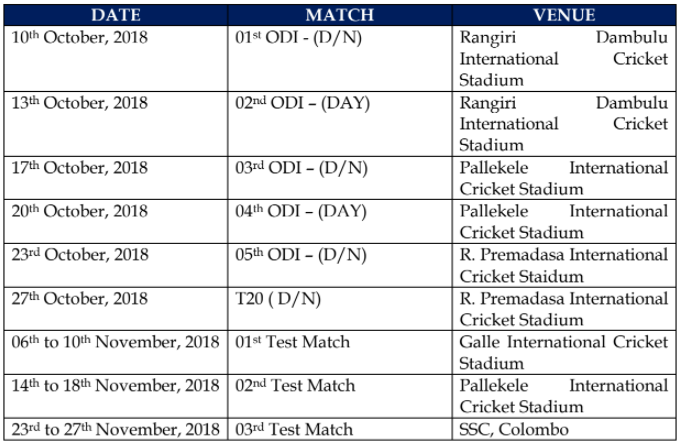Click the DATE column header

point(116,15)
